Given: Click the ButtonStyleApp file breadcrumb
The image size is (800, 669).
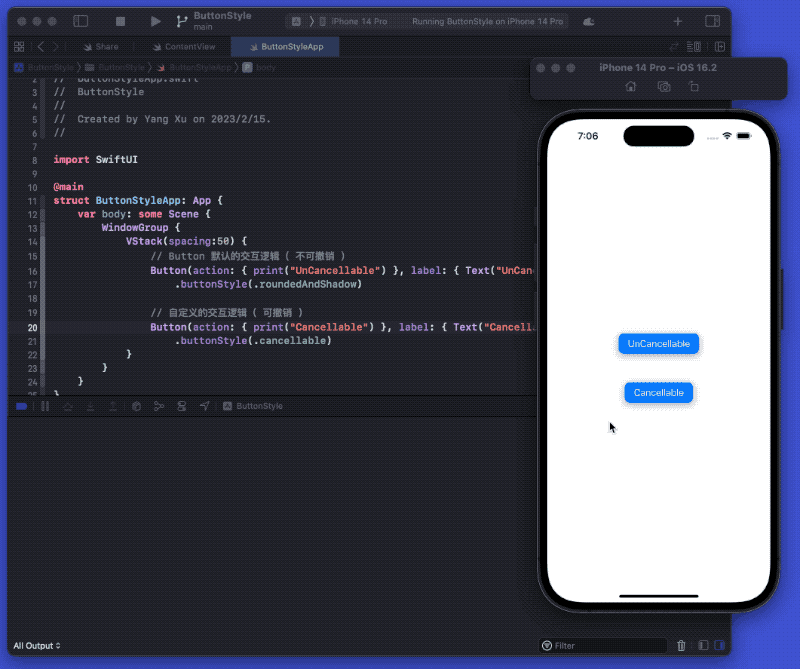Looking at the screenshot, I should 194,67.
